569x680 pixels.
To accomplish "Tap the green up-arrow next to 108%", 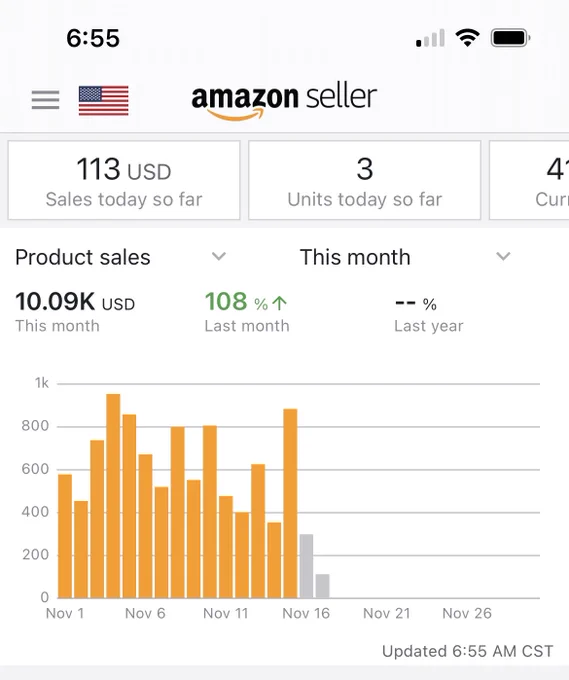I will [280, 303].
